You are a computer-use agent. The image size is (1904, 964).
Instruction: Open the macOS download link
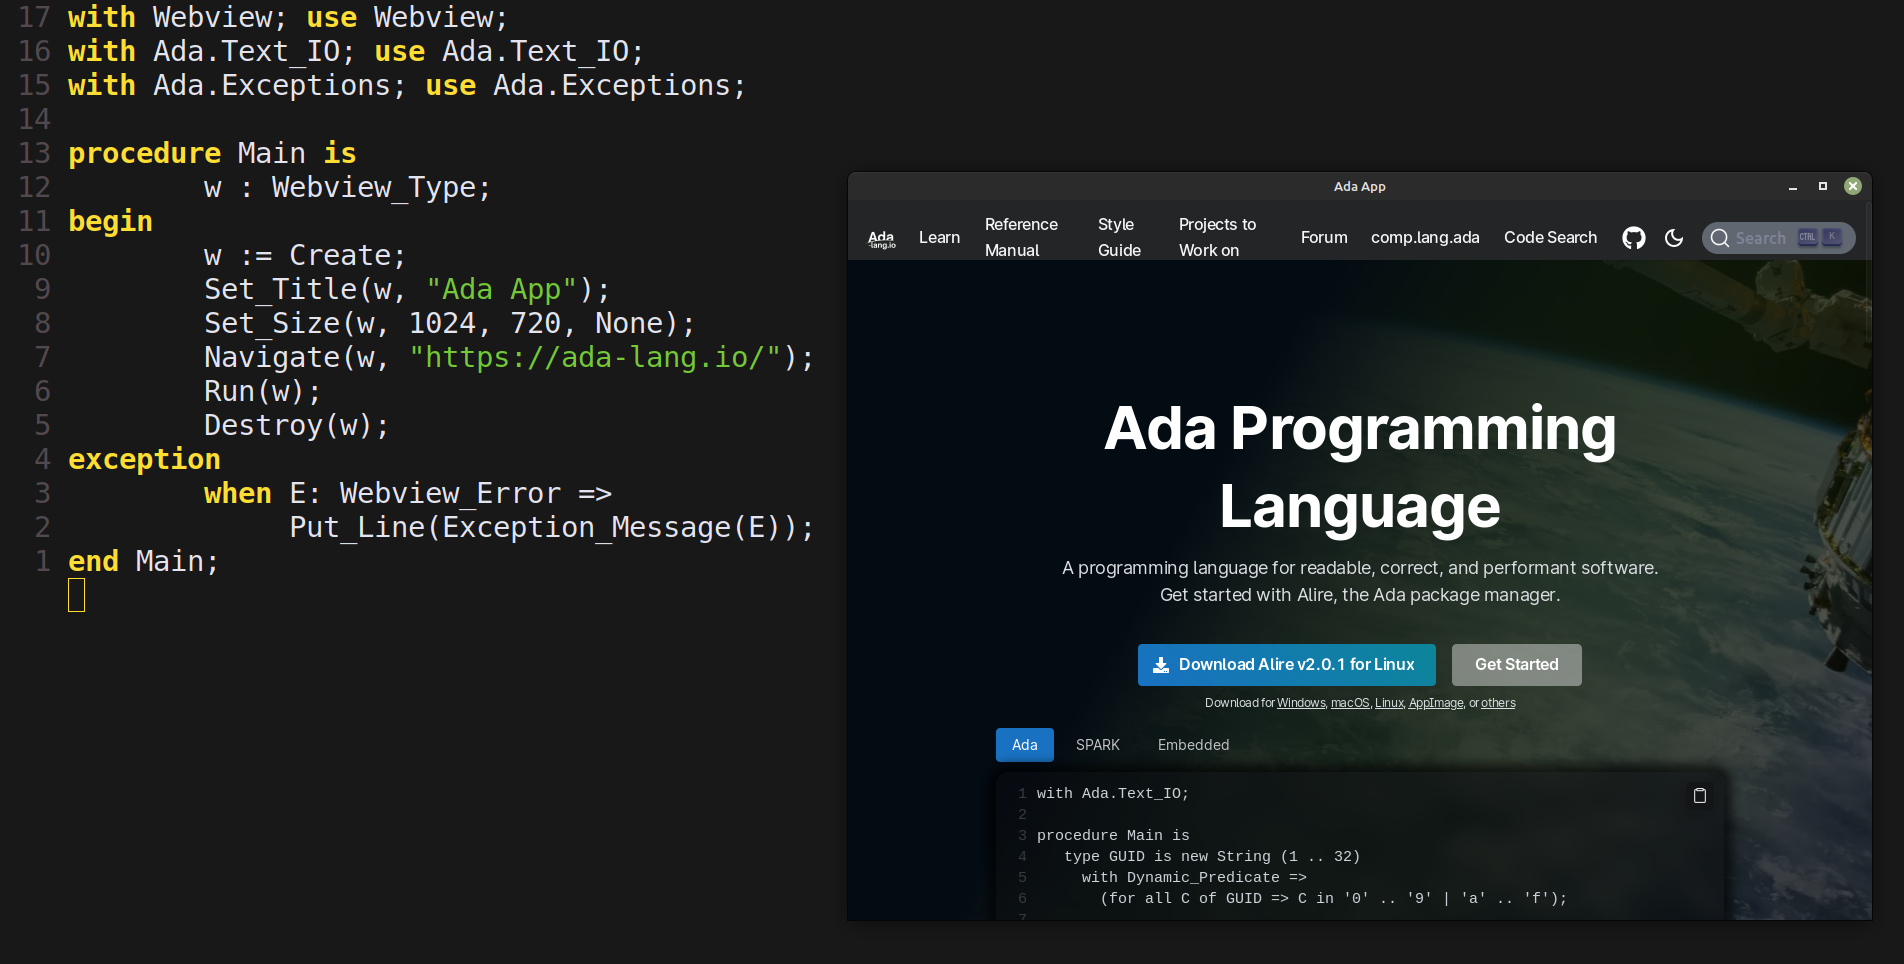click(1350, 703)
